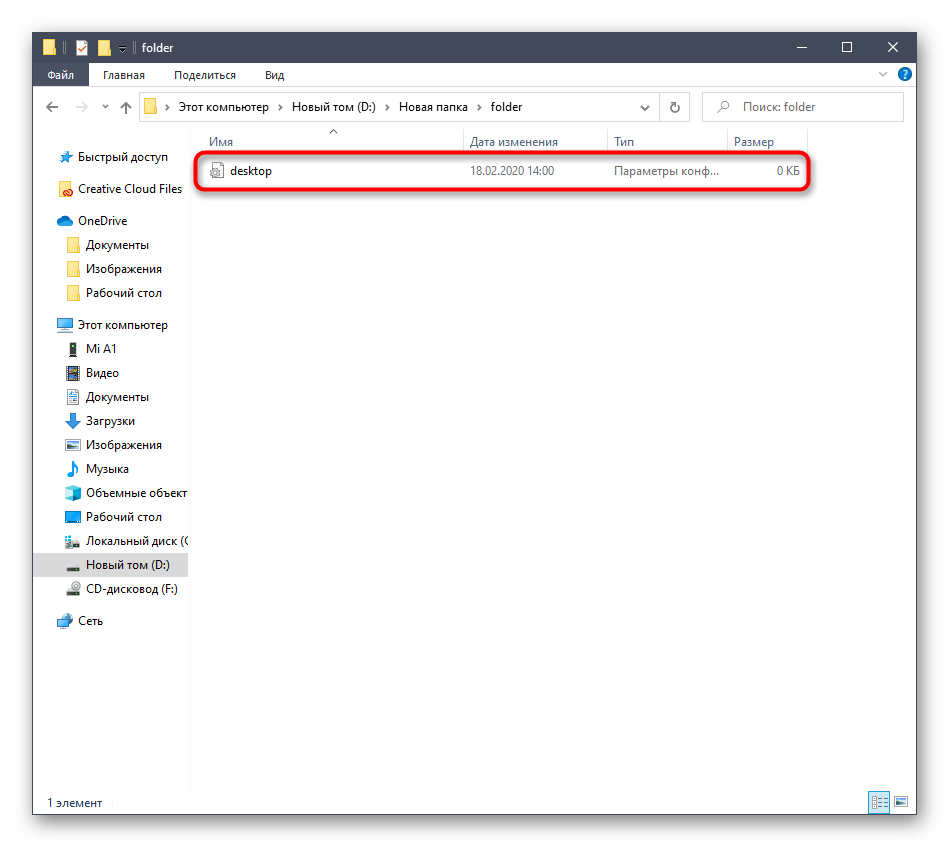Click Новая папка breadcrumb segment
Viewport: 949px width, 847px height.
(433, 107)
